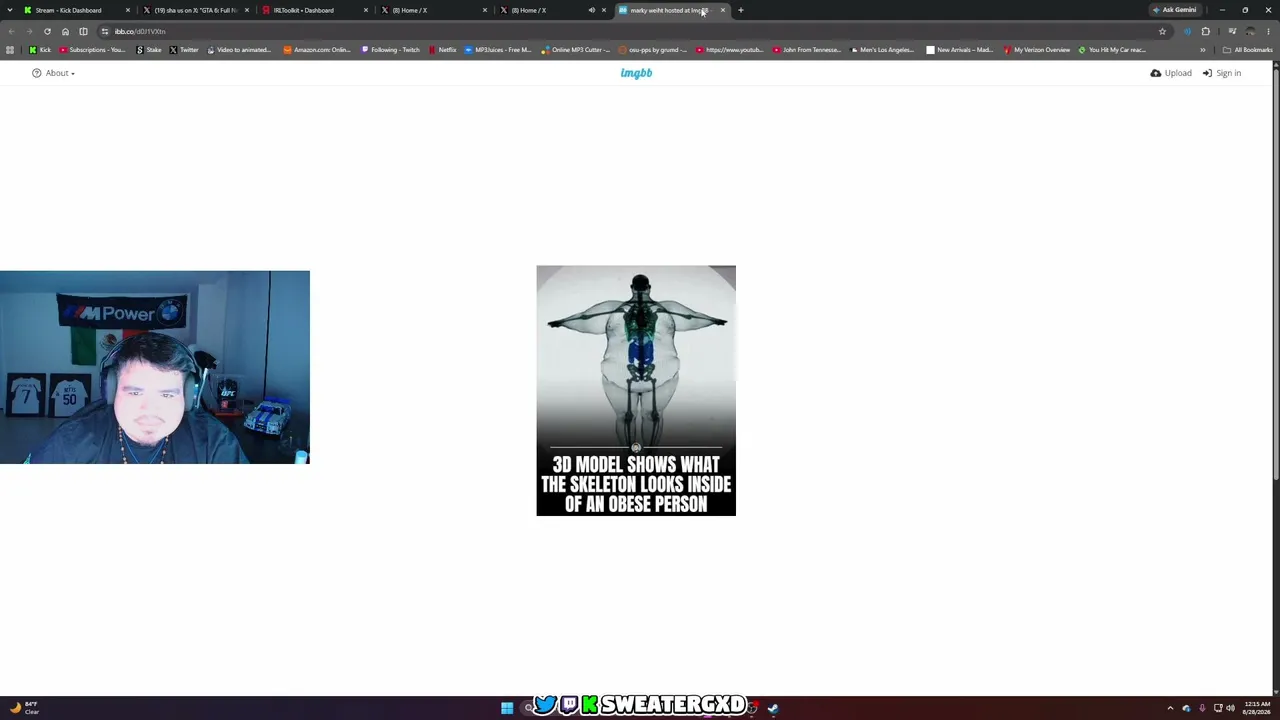The image size is (1280, 720).
Task: Close the Stream - Kick Dashboard tab
Action: (x=127, y=10)
